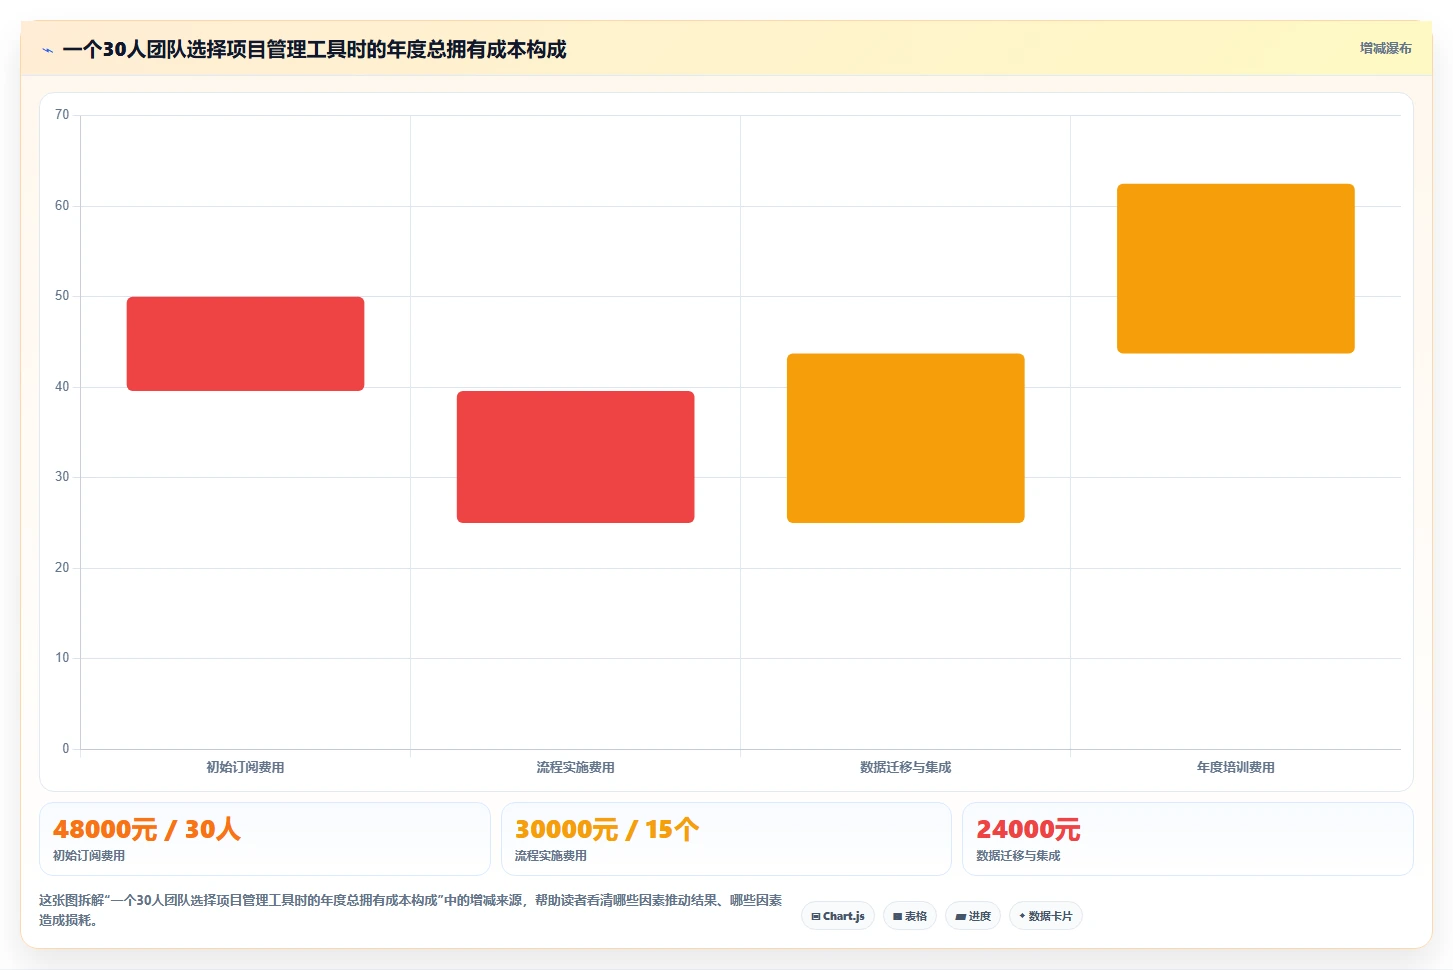Click the red 初始订阅费用 bar
1453x970 pixels.
(x=245, y=344)
